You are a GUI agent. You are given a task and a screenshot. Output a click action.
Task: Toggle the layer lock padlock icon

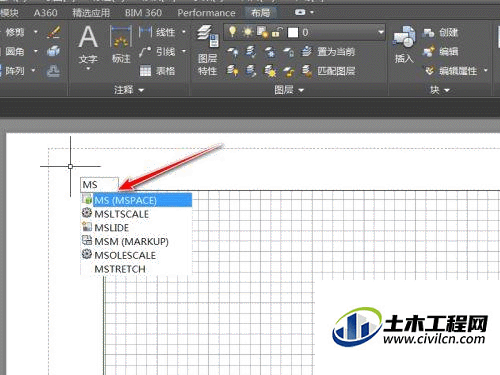277,32
